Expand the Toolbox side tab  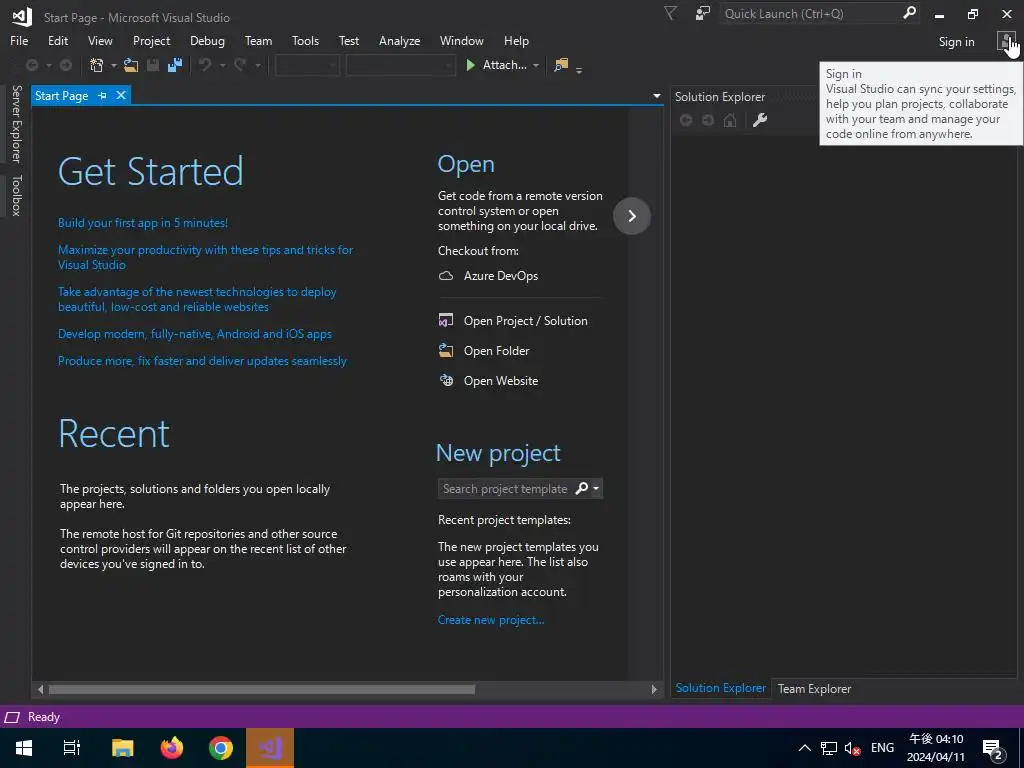16,195
